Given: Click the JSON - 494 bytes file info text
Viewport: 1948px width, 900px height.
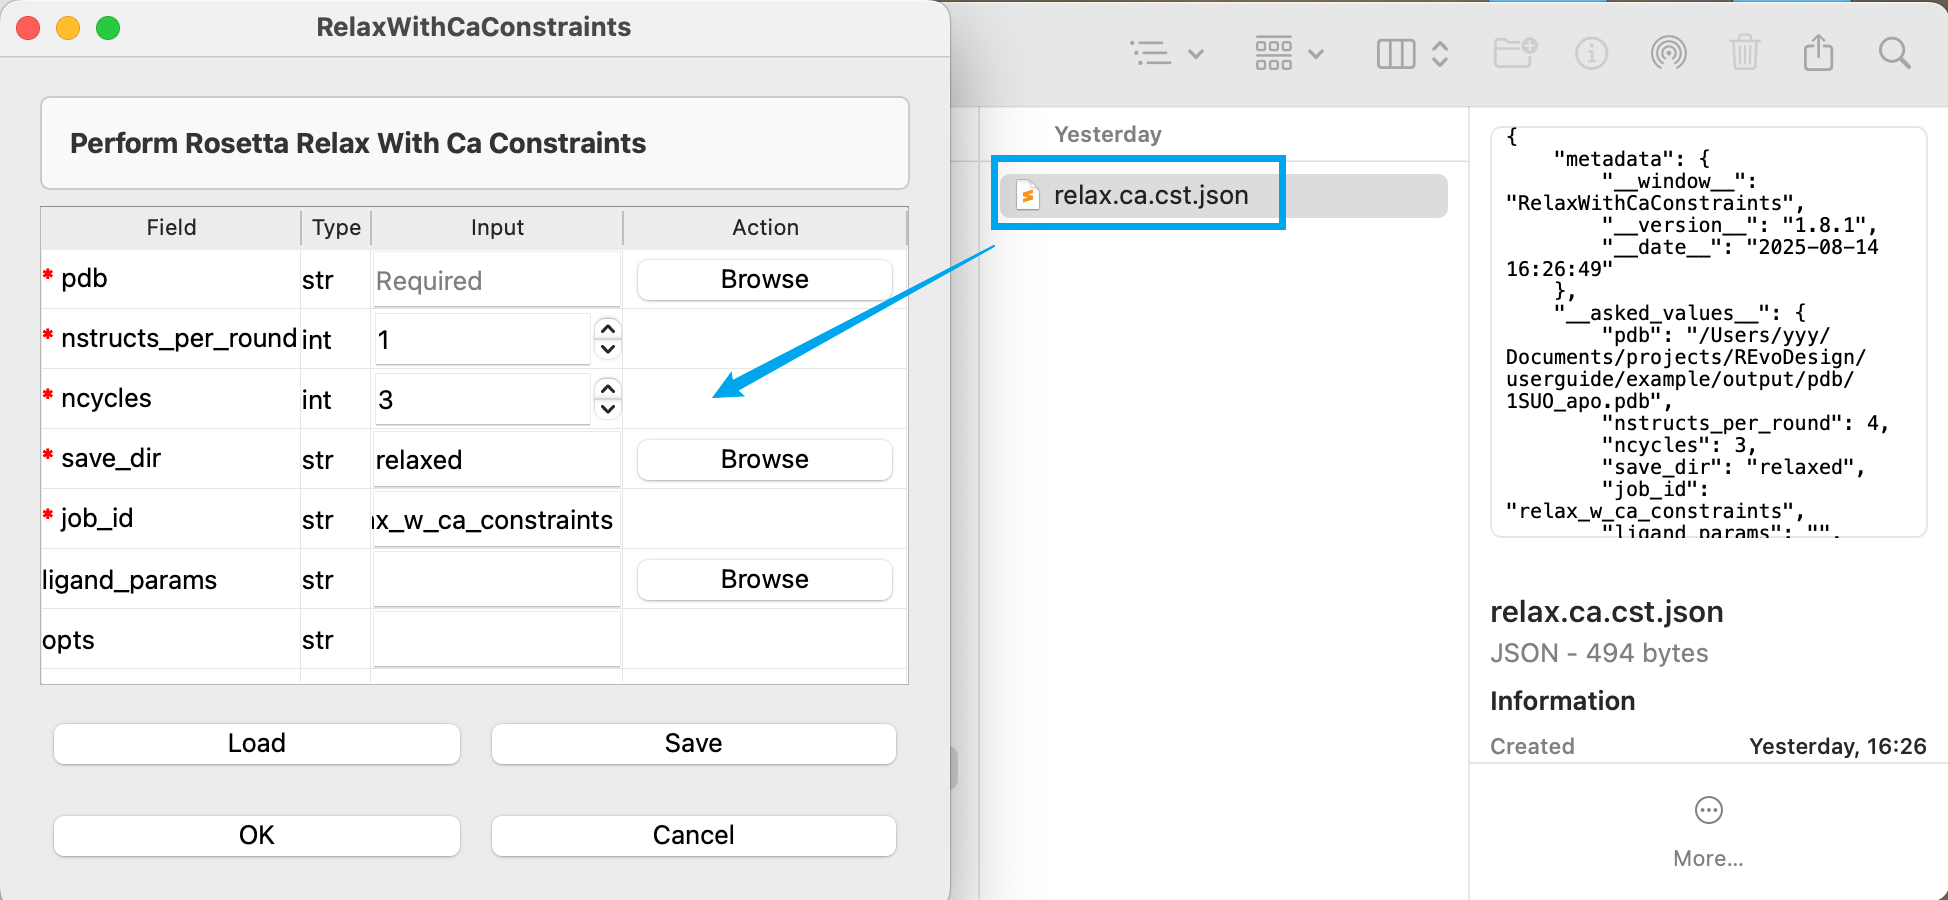Looking at the screenshot, I should click(x=1599, y=653).
